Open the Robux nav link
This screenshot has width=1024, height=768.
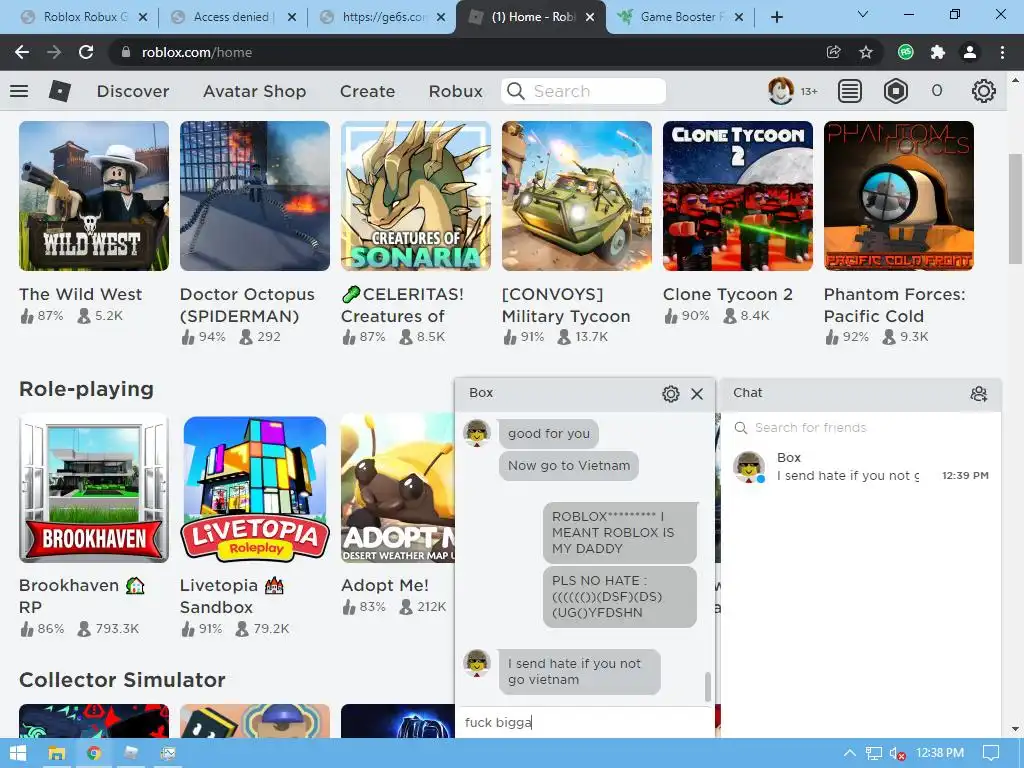pos(456,91)
